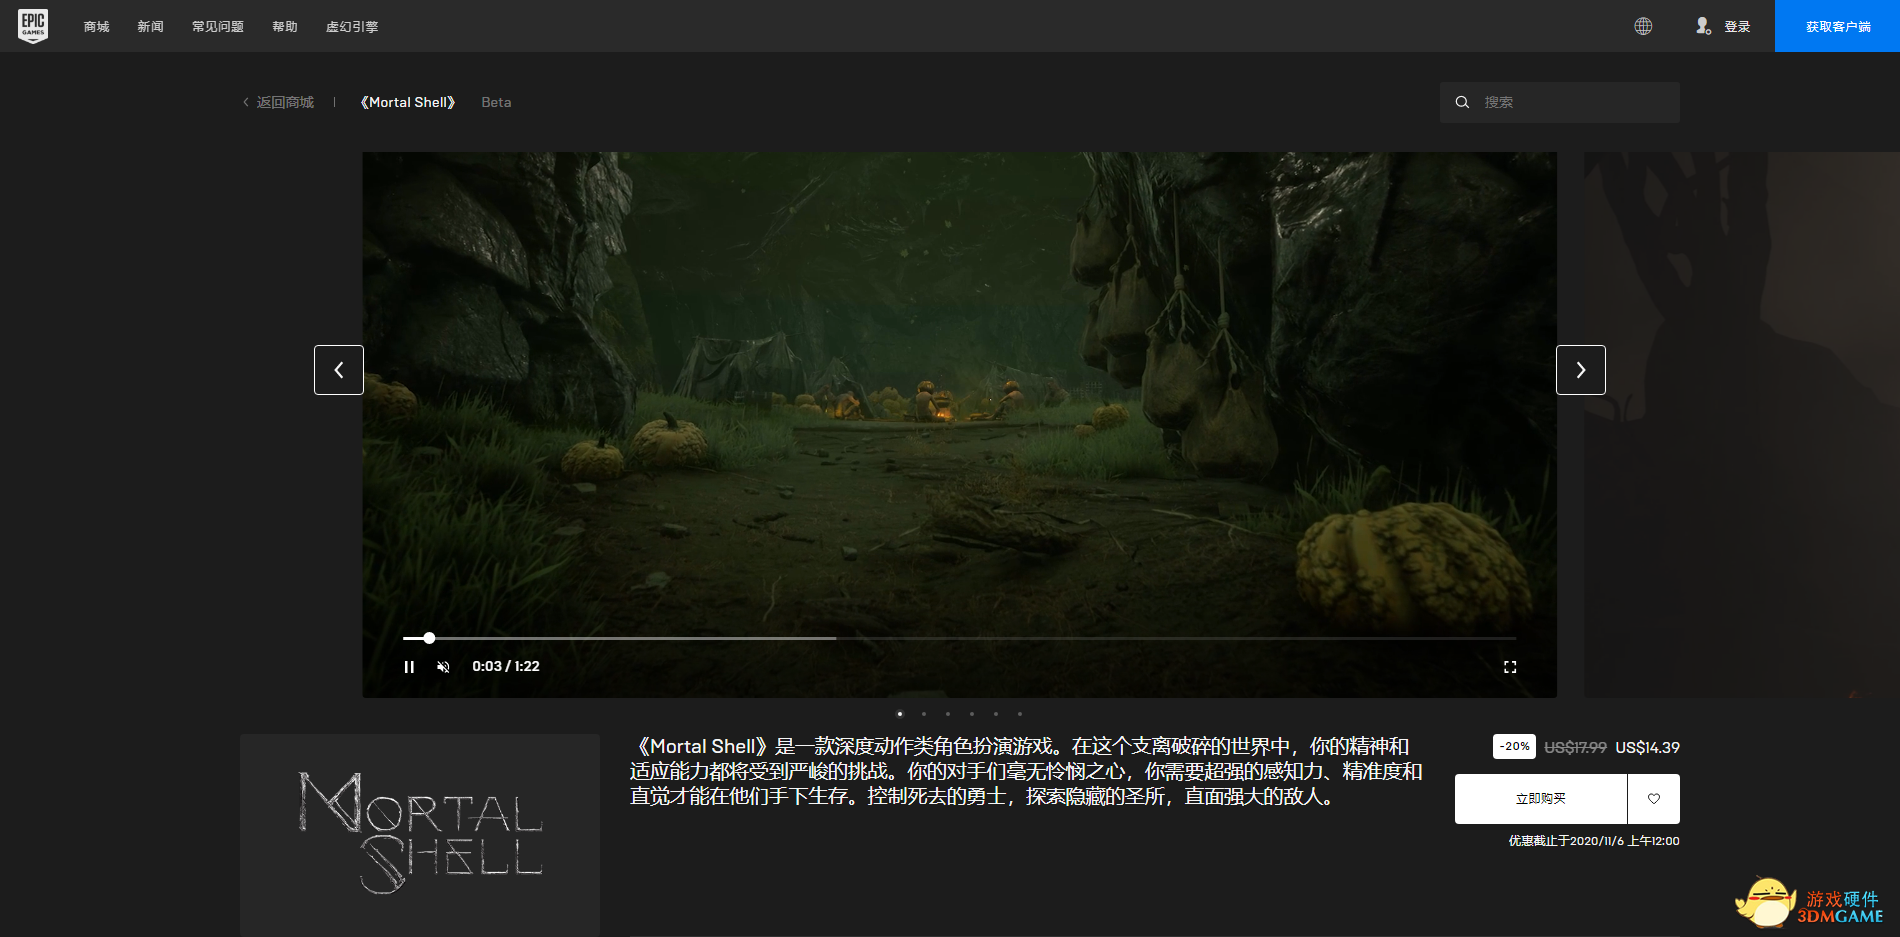Open the 商城 store menu
Image resolution: width=1900 pixels, height=937 pixels.
click(96, 27)
